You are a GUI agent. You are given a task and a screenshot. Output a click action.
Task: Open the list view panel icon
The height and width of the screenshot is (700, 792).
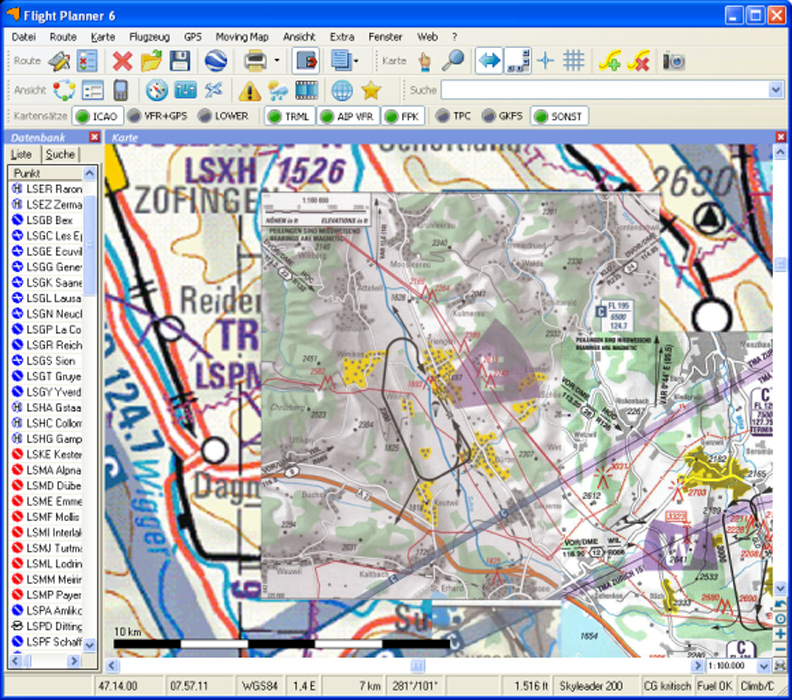(x=92, y=90)
